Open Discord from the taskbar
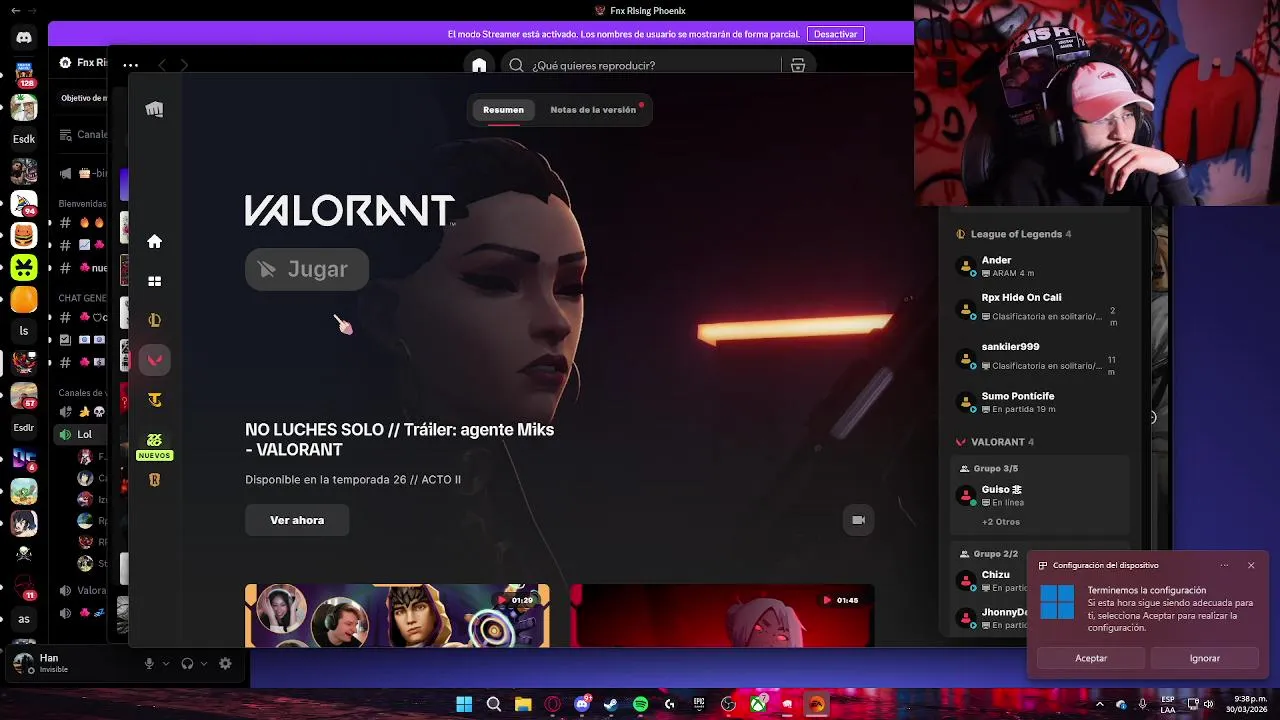 tap(581, 704)
